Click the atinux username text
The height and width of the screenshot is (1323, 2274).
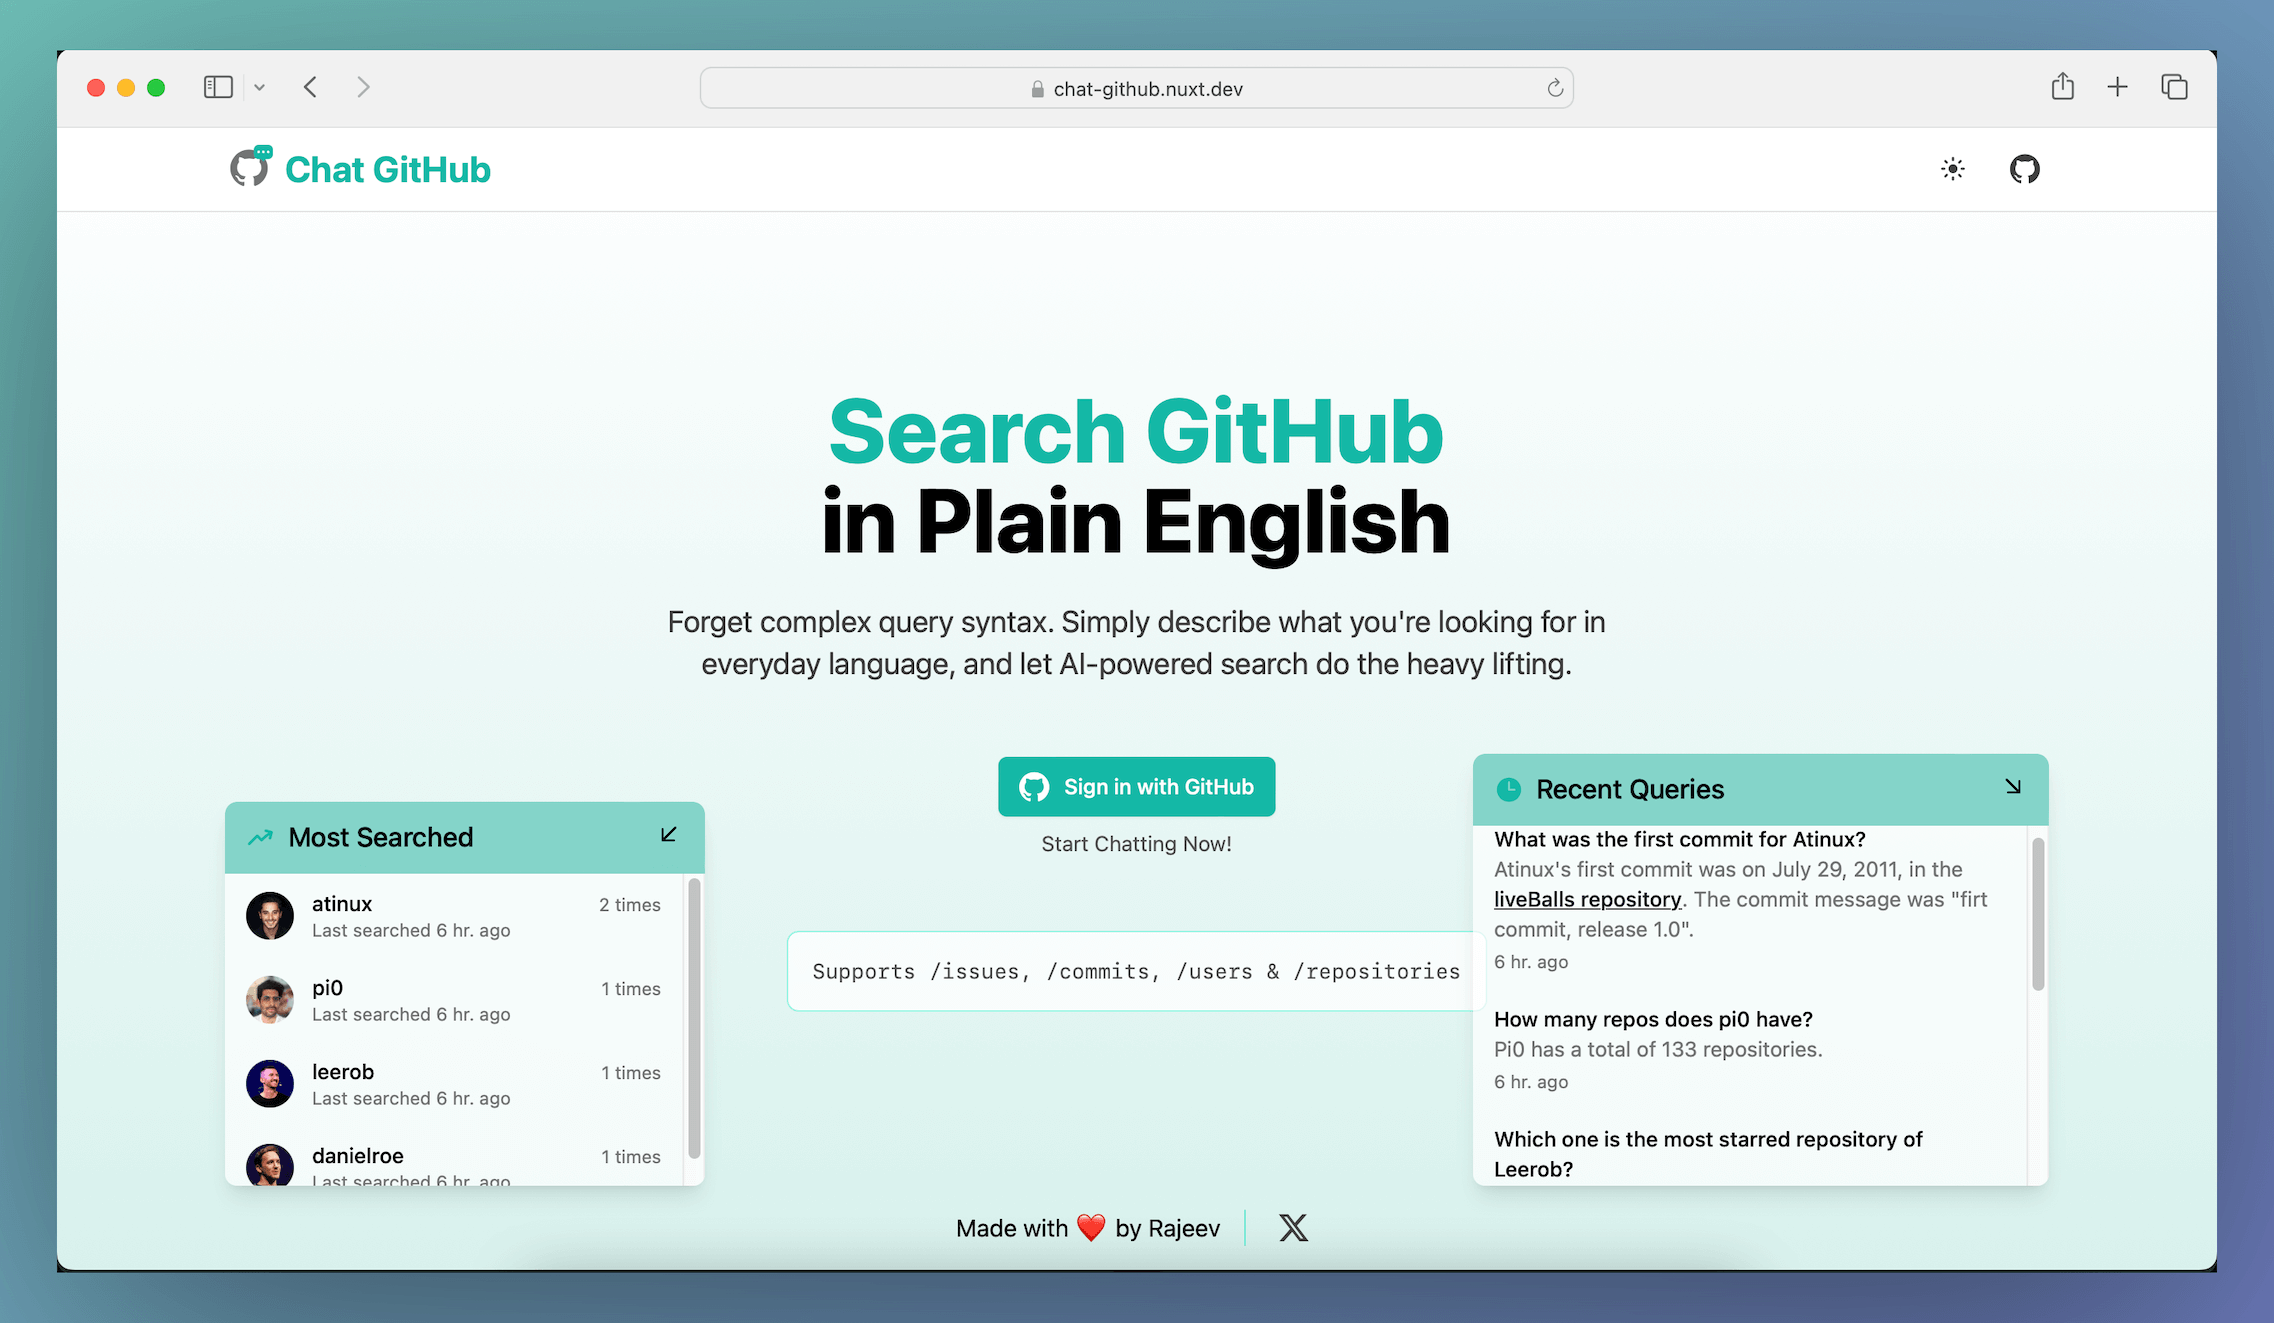pos(342,903)
